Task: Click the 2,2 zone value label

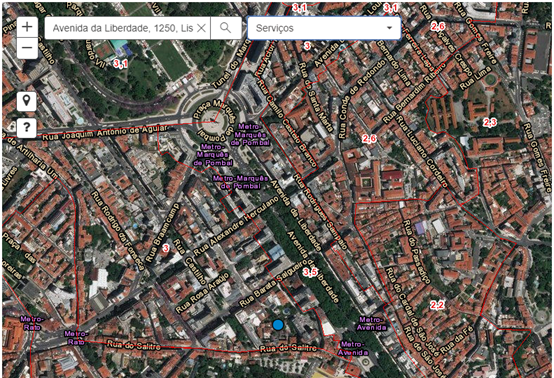Action: [x=437, y=305]
